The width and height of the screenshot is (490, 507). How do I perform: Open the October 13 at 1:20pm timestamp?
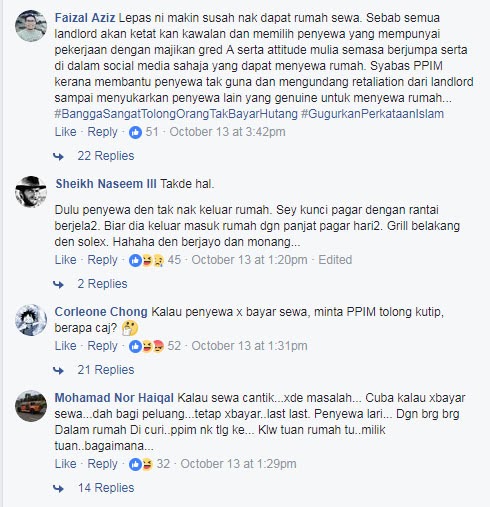[x=249, y=260]
